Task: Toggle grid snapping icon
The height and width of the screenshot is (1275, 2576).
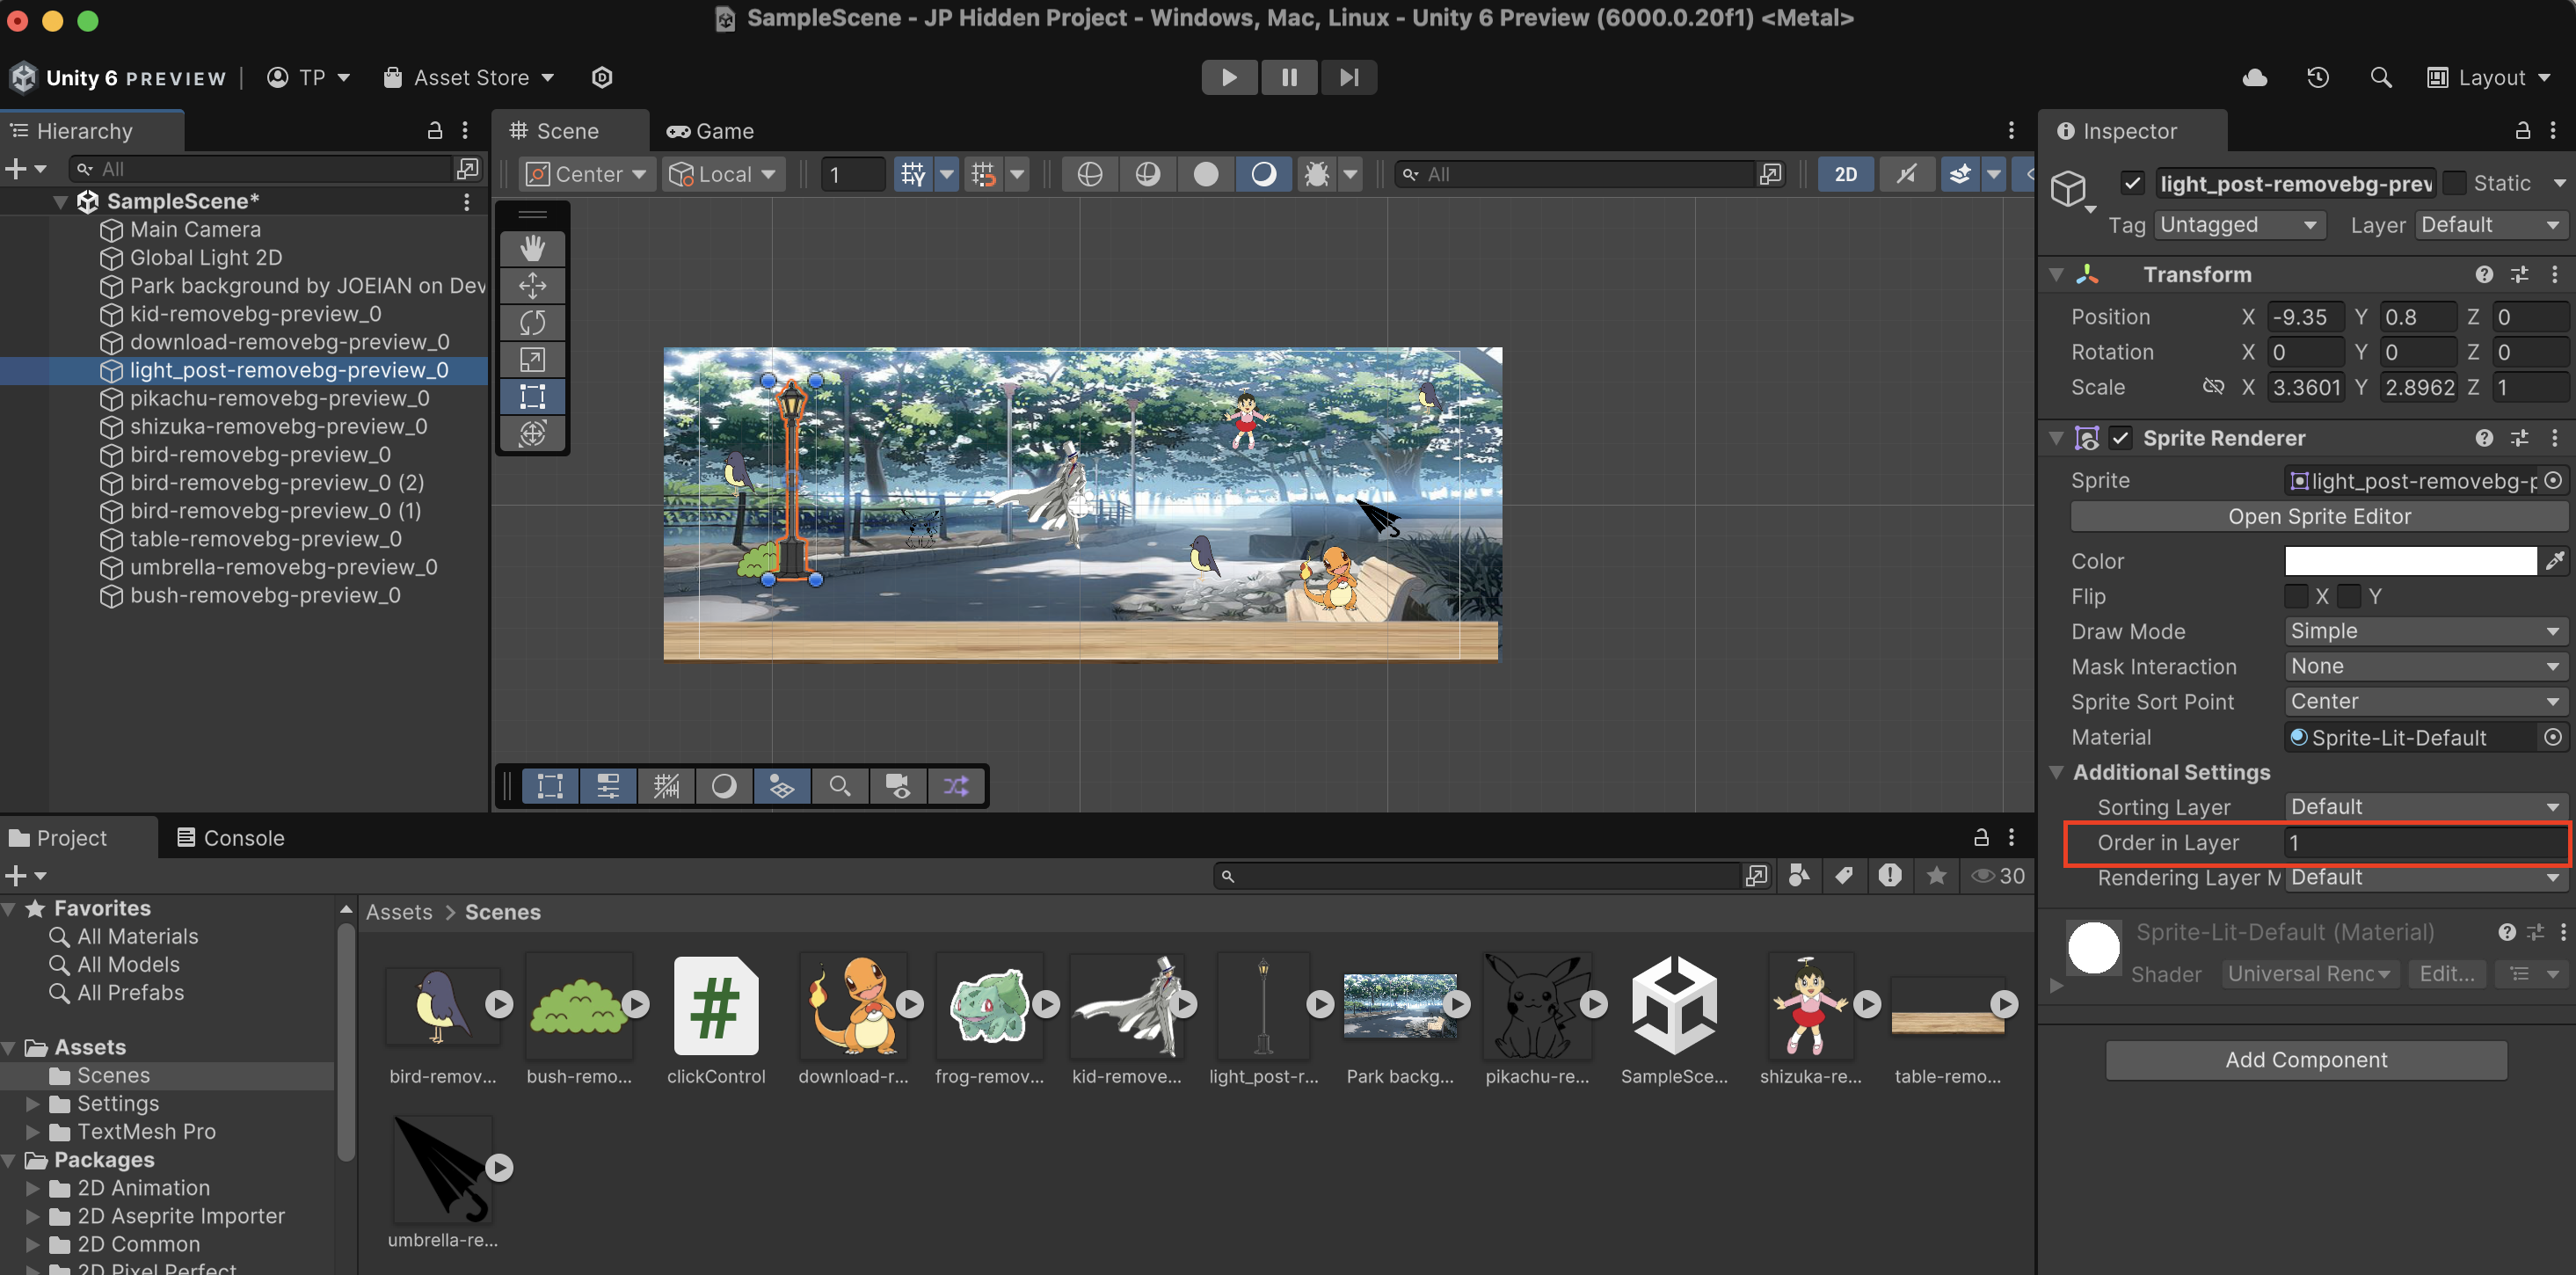Action: pyautogui.click(x=982, y=174)
